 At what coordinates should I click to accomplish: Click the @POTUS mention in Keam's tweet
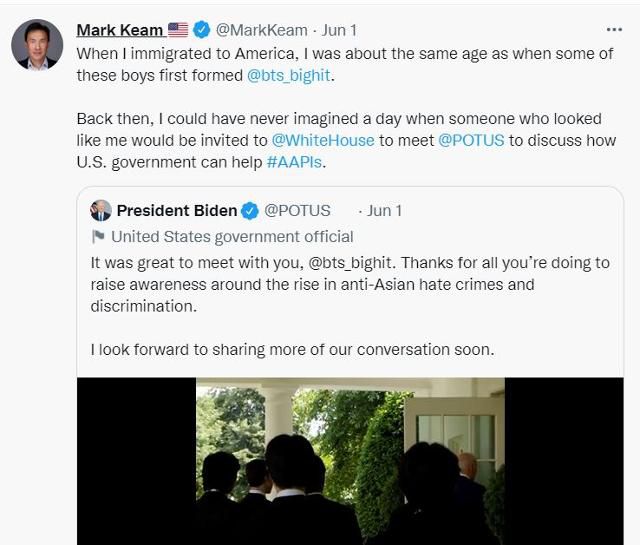coord(471,140)
